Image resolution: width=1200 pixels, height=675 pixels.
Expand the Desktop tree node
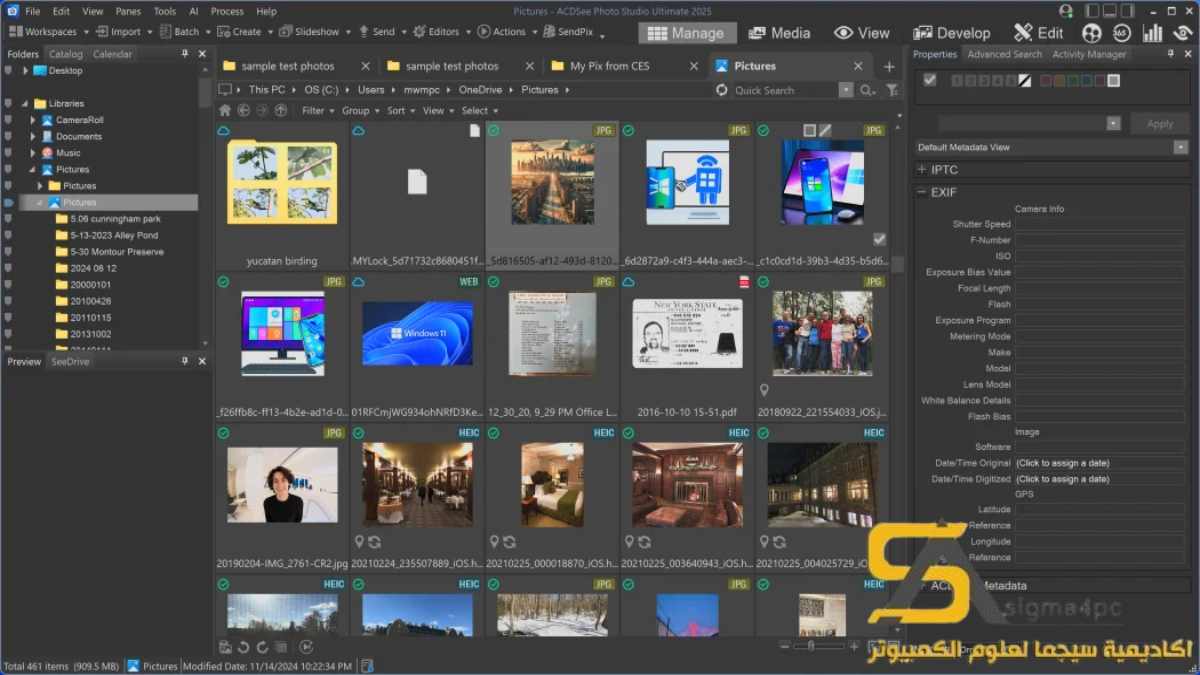(26, 71)
